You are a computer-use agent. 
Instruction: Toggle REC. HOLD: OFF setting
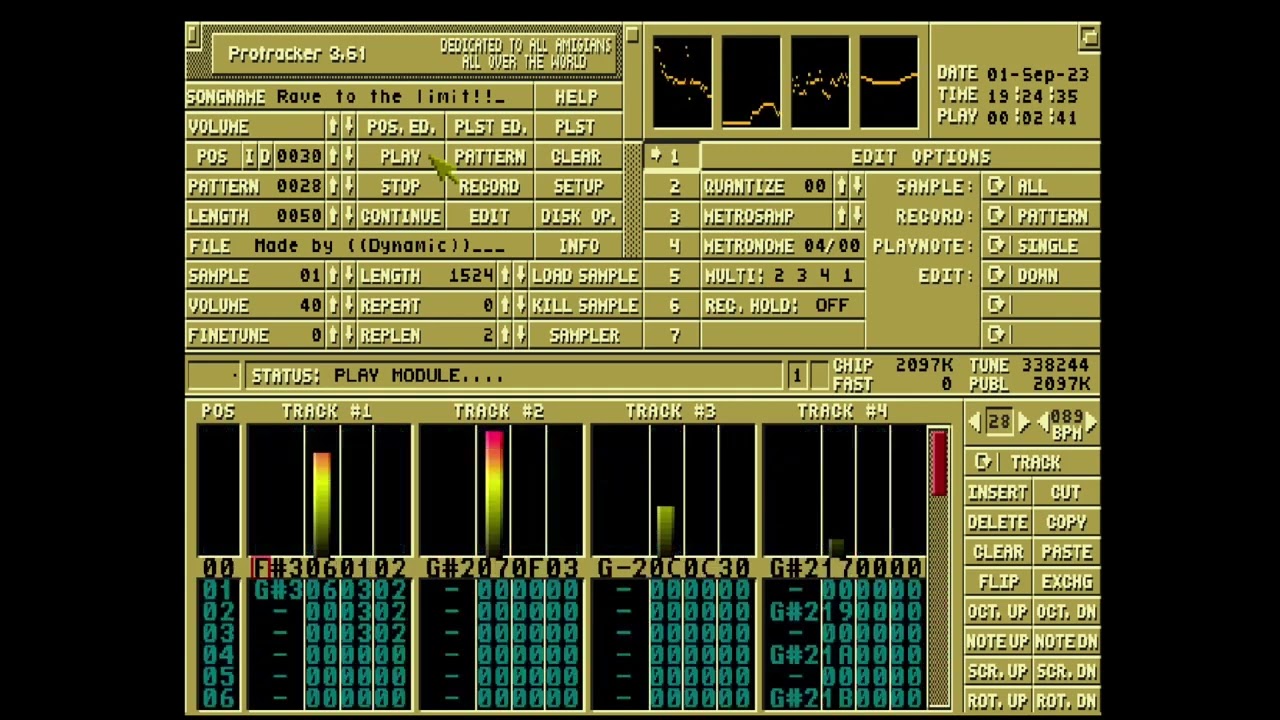pyautogui.click(x=783, y=306)
